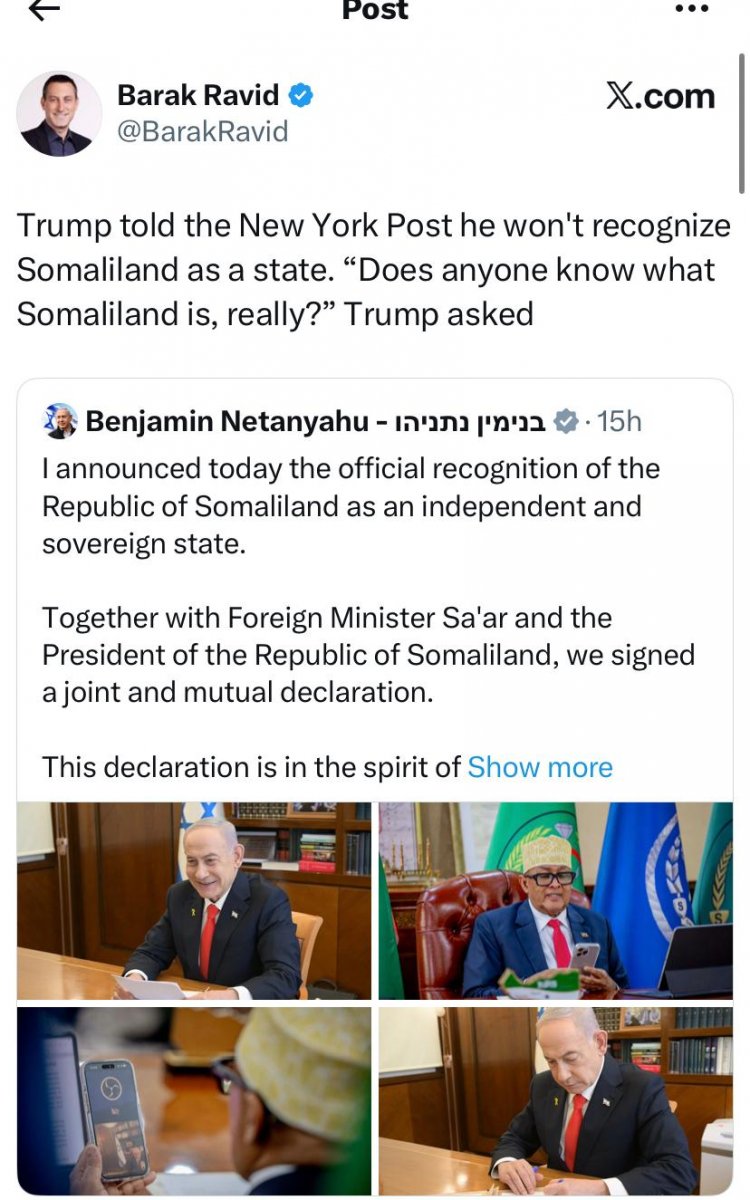This screenshot has height=1200, width=750.
Task: Click Barak Ravid's profile picture
Action: coord(59,113)
